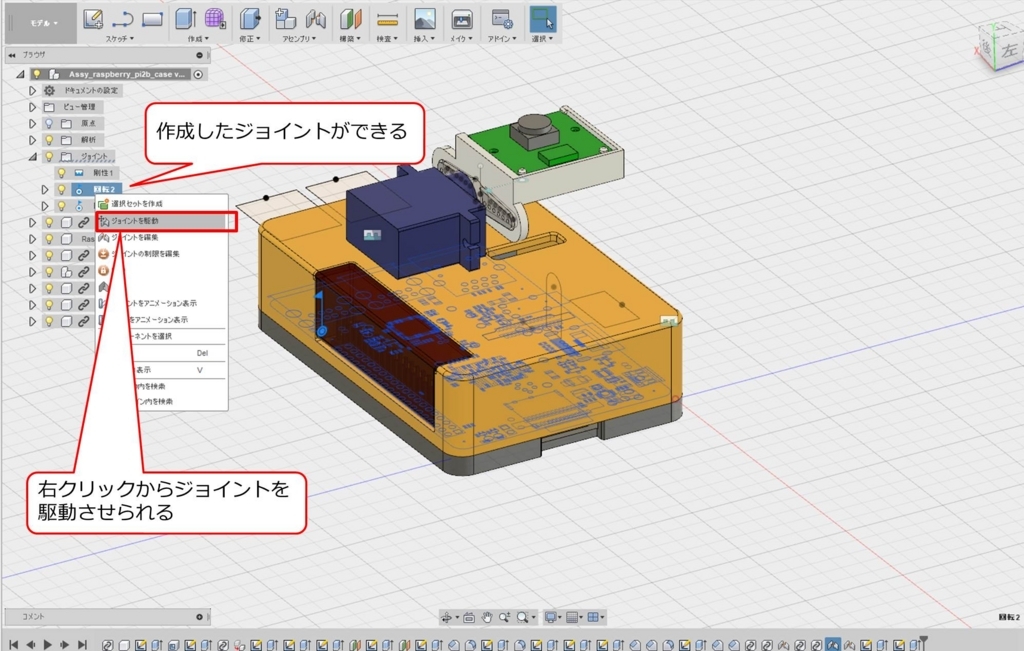The height and width of the screenshot is (651, 1024).
Task: Select the Press Pull modify icon
Action: [249, 18]
